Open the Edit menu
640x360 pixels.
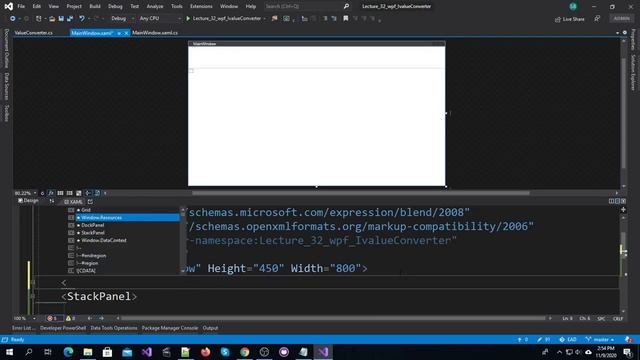(x=37, y=7)
